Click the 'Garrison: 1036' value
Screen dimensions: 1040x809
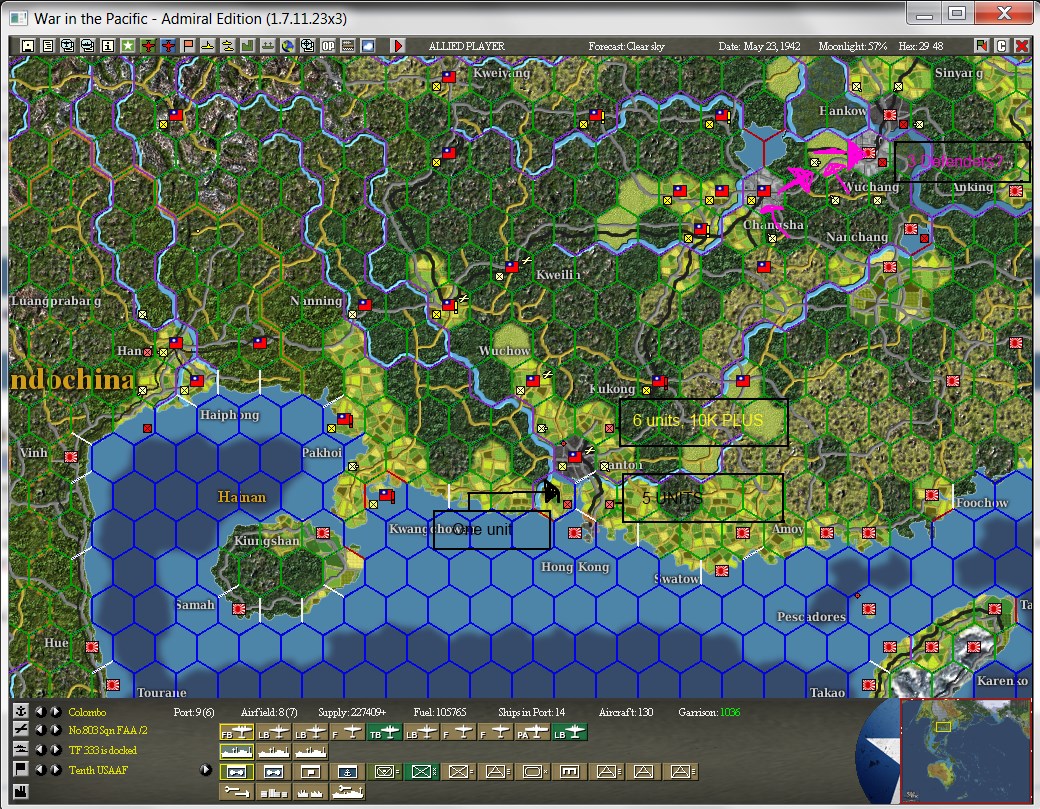(709, 712)
